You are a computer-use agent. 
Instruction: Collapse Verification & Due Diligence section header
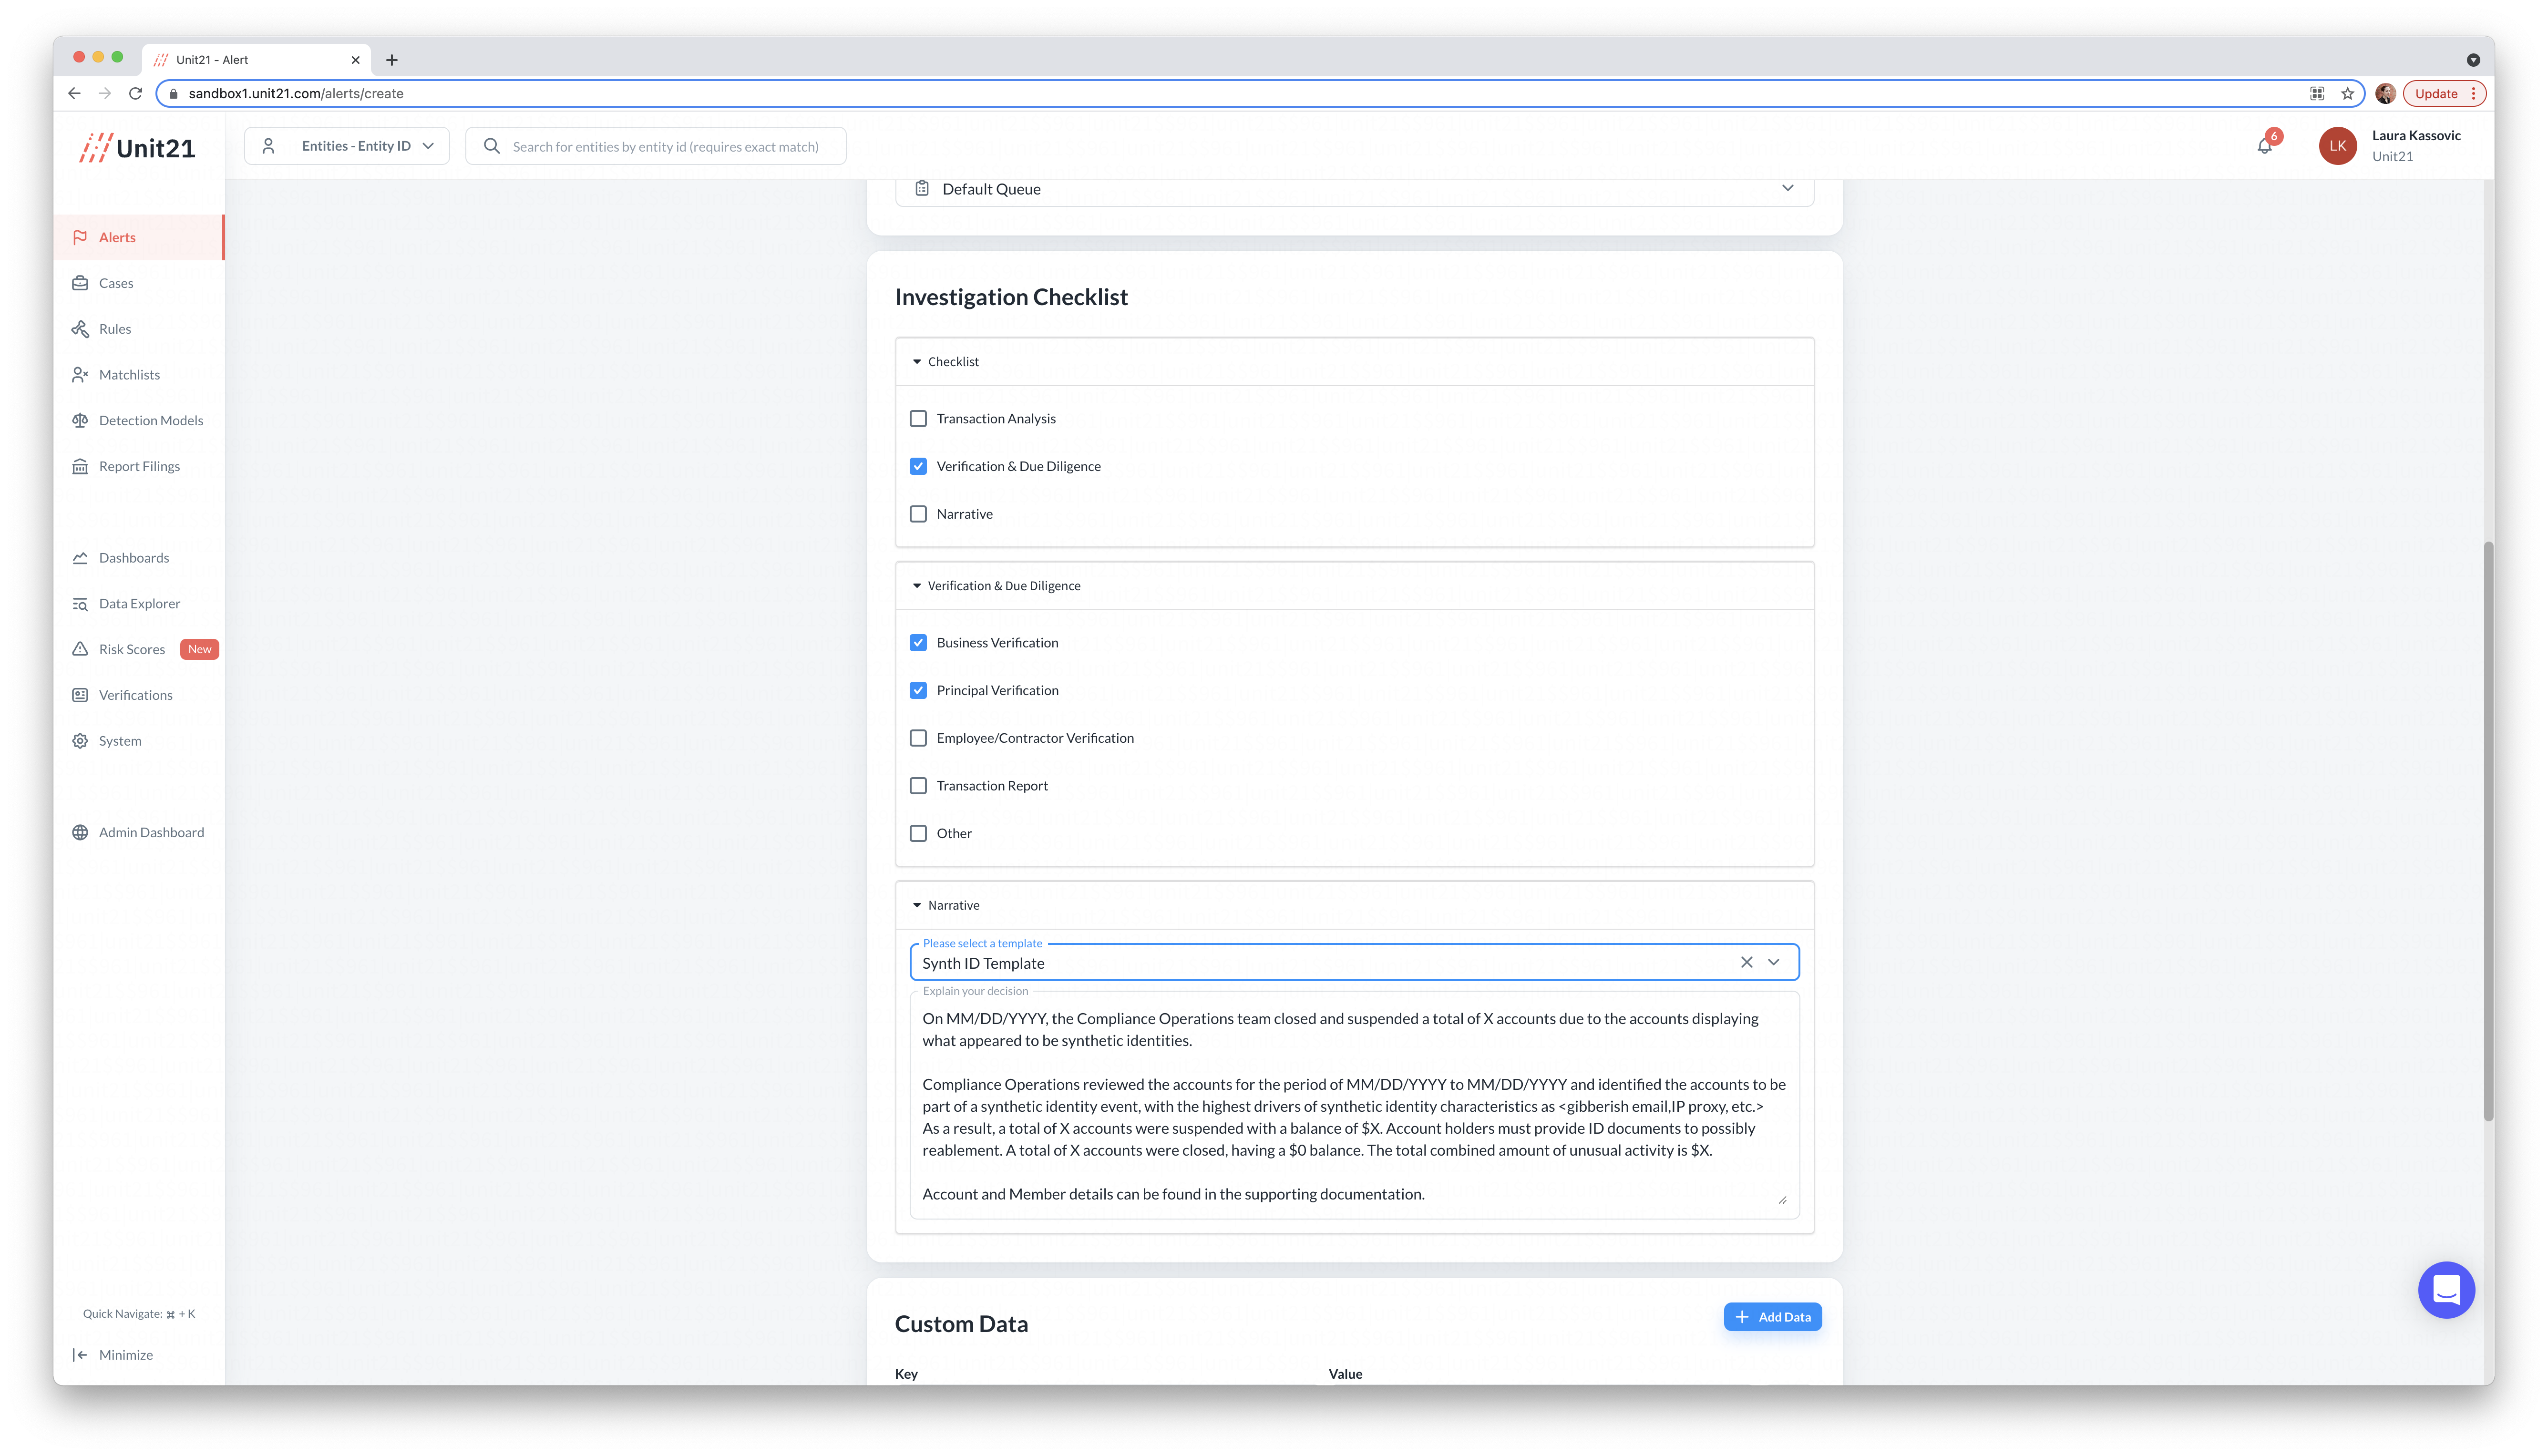coord(1354,586)
